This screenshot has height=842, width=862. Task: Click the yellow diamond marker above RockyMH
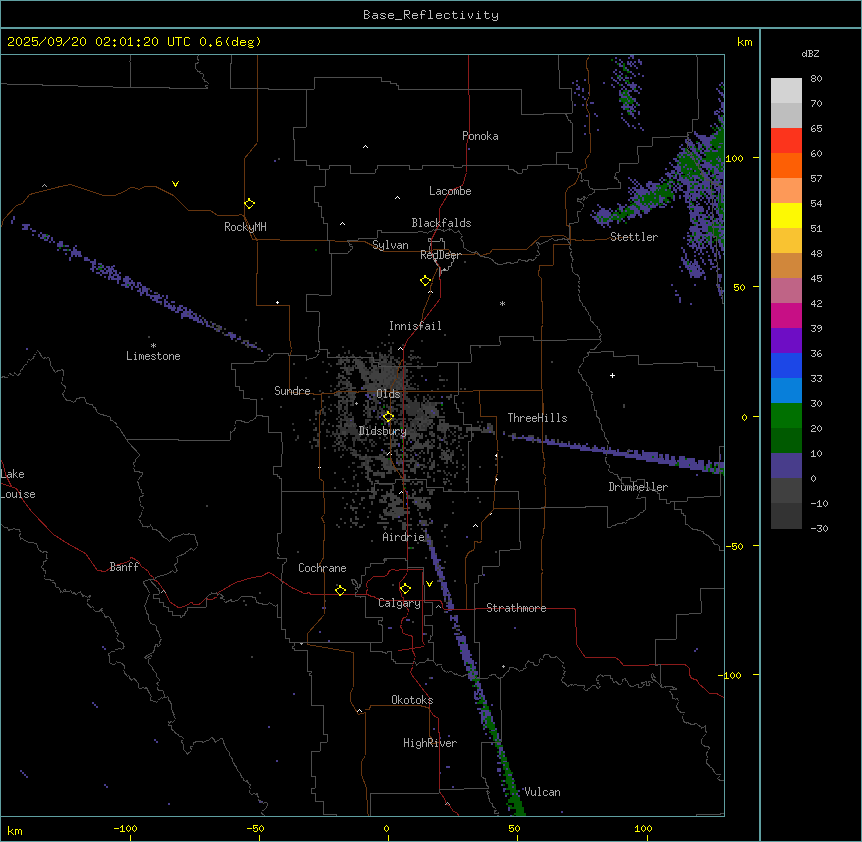point(249,203)
